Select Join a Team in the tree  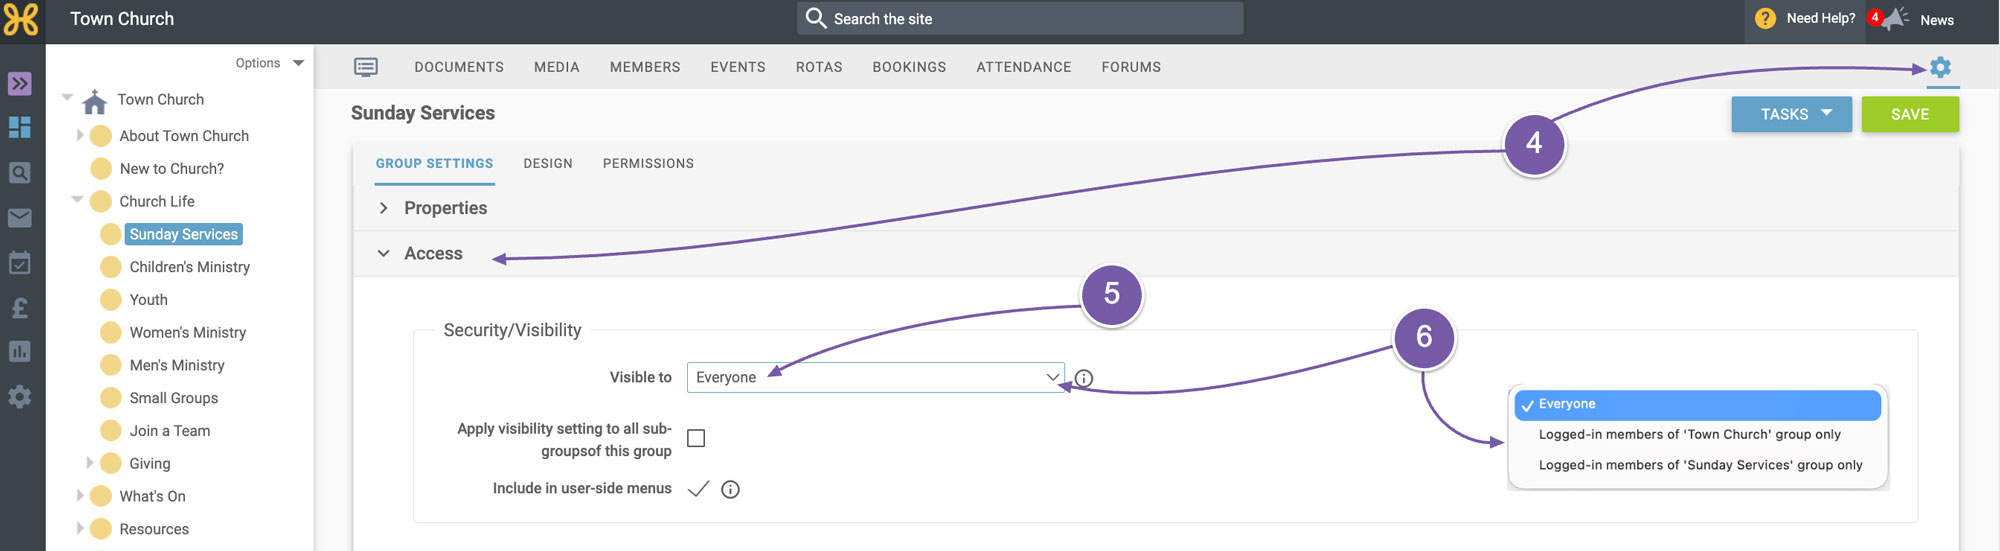(x=170, y=431)
